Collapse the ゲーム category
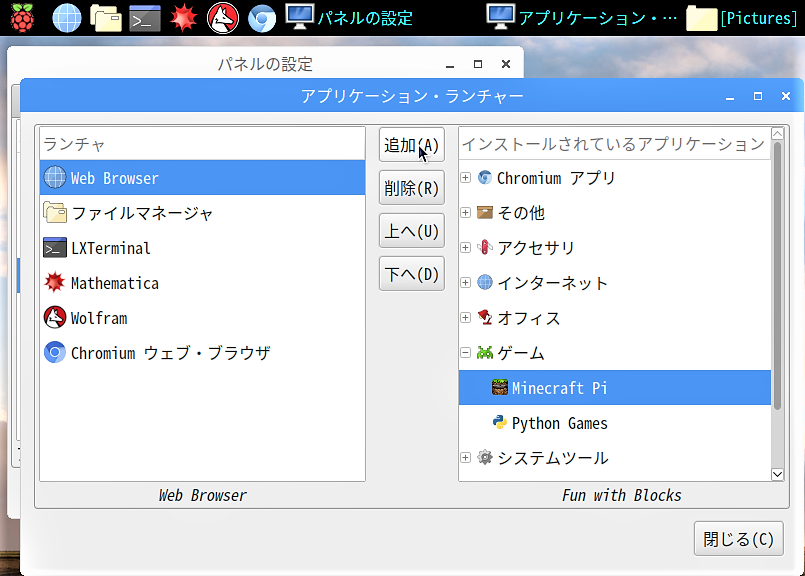Image resolution: width=805 pixels, height=576 pixels. 466,352
